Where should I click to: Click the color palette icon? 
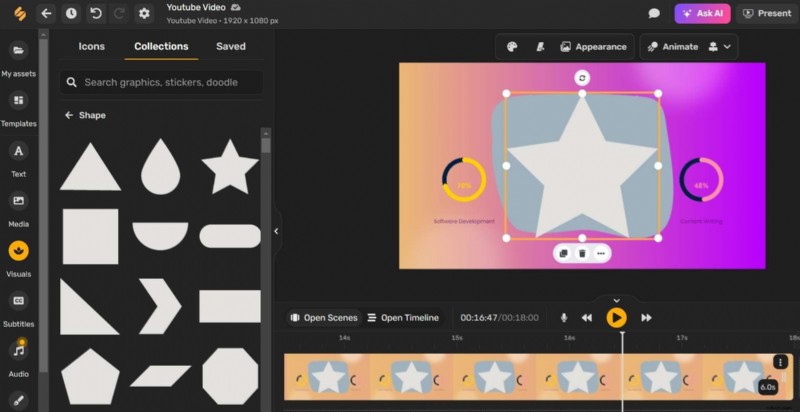(x=512, y=47)
